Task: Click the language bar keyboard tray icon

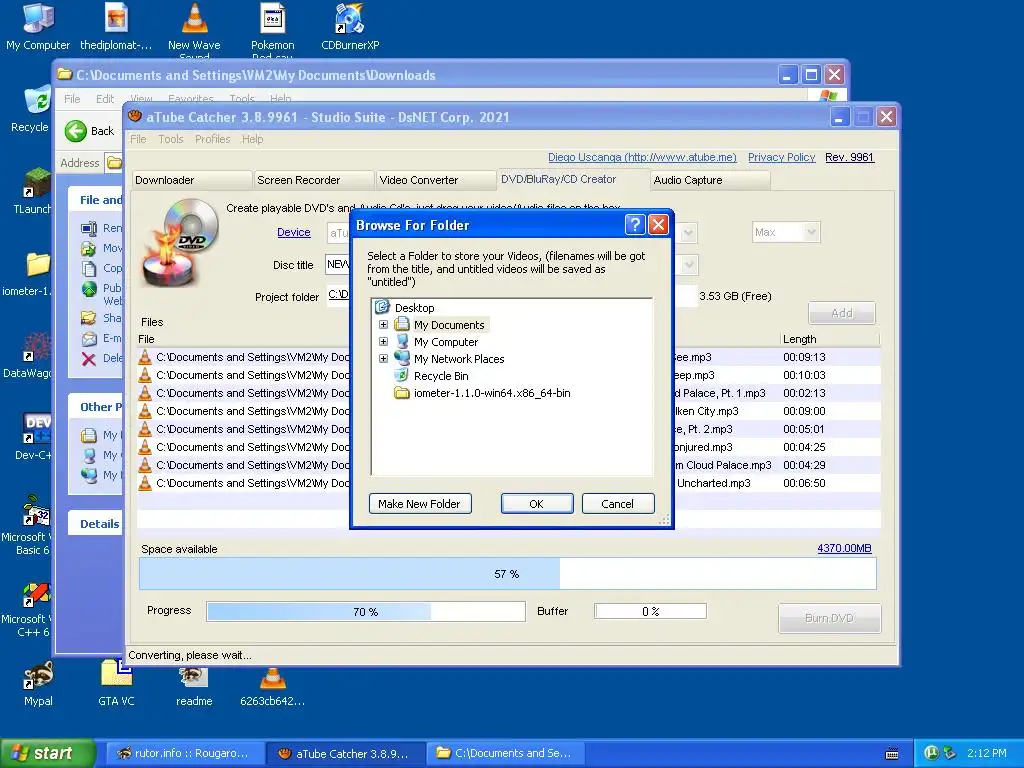Action: click(891, 754)
